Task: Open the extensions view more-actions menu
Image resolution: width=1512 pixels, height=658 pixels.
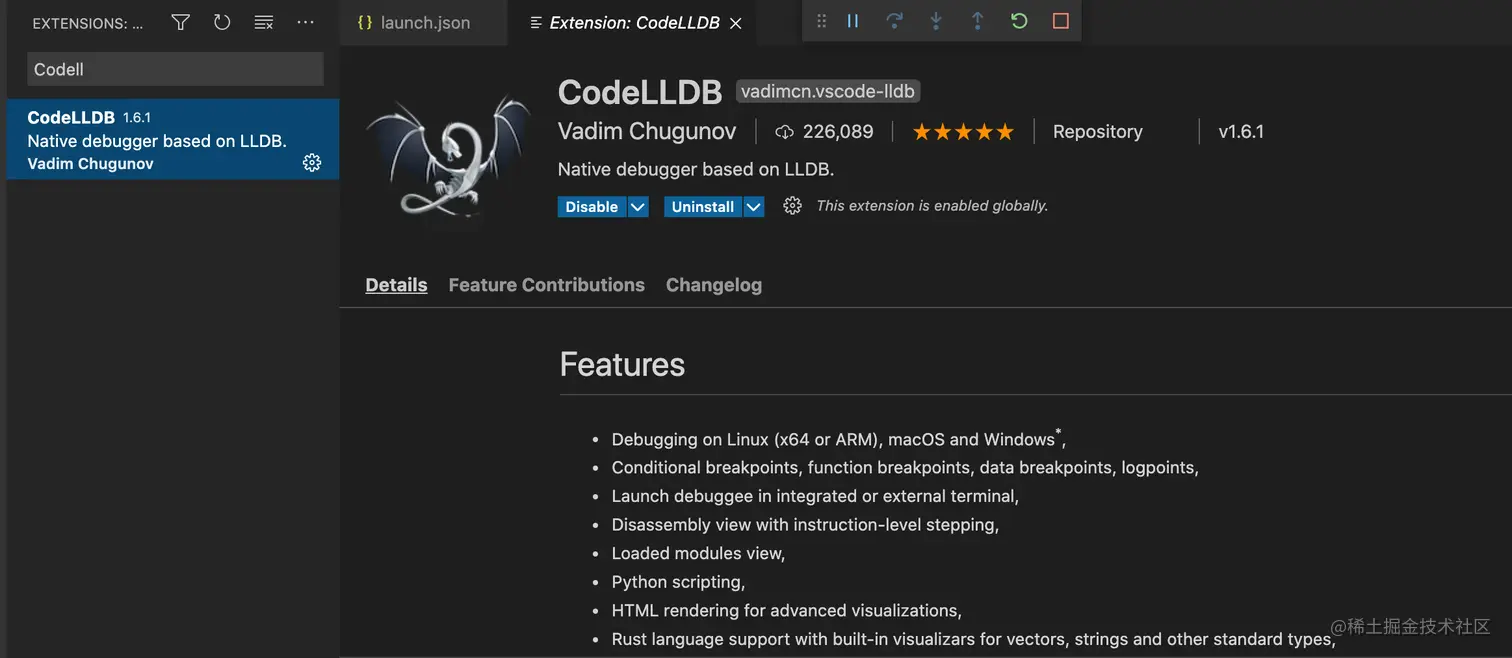Action: pos(306,22)
